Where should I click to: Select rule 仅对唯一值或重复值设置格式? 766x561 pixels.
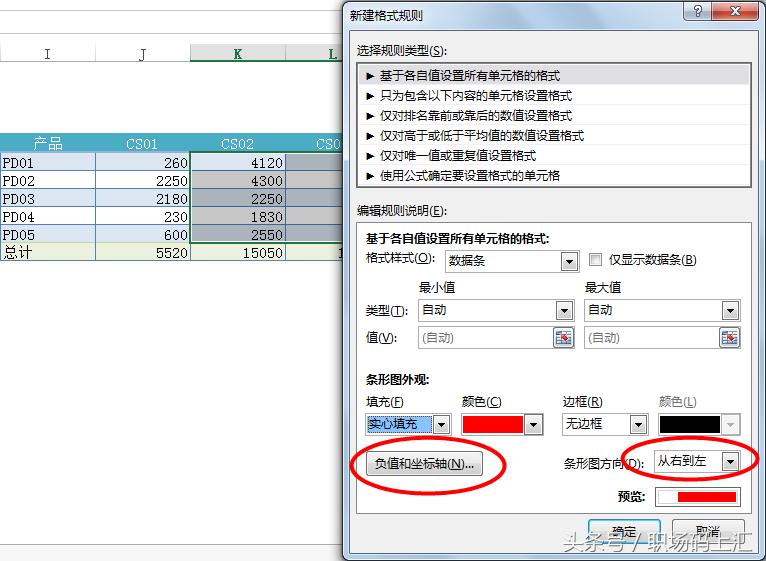click(x=554, y=156)
